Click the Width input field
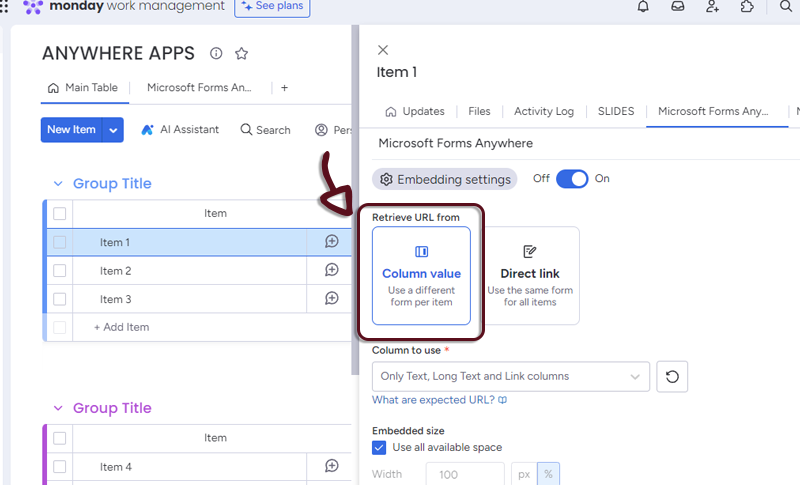Image resolution: width=800 pixels, height=485 pixels. tap(465, 473)
